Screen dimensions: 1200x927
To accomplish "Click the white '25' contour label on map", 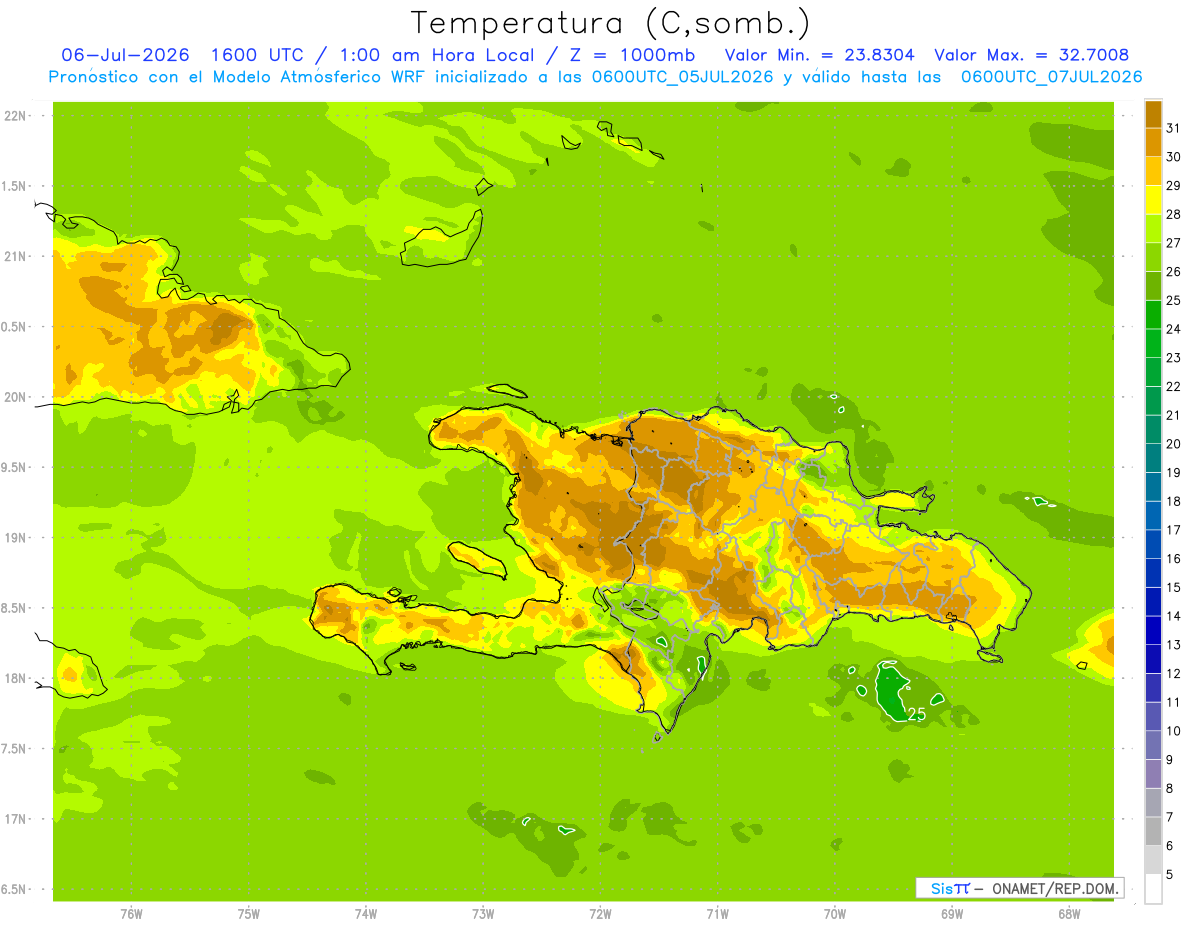I will [x=916, y=714].
